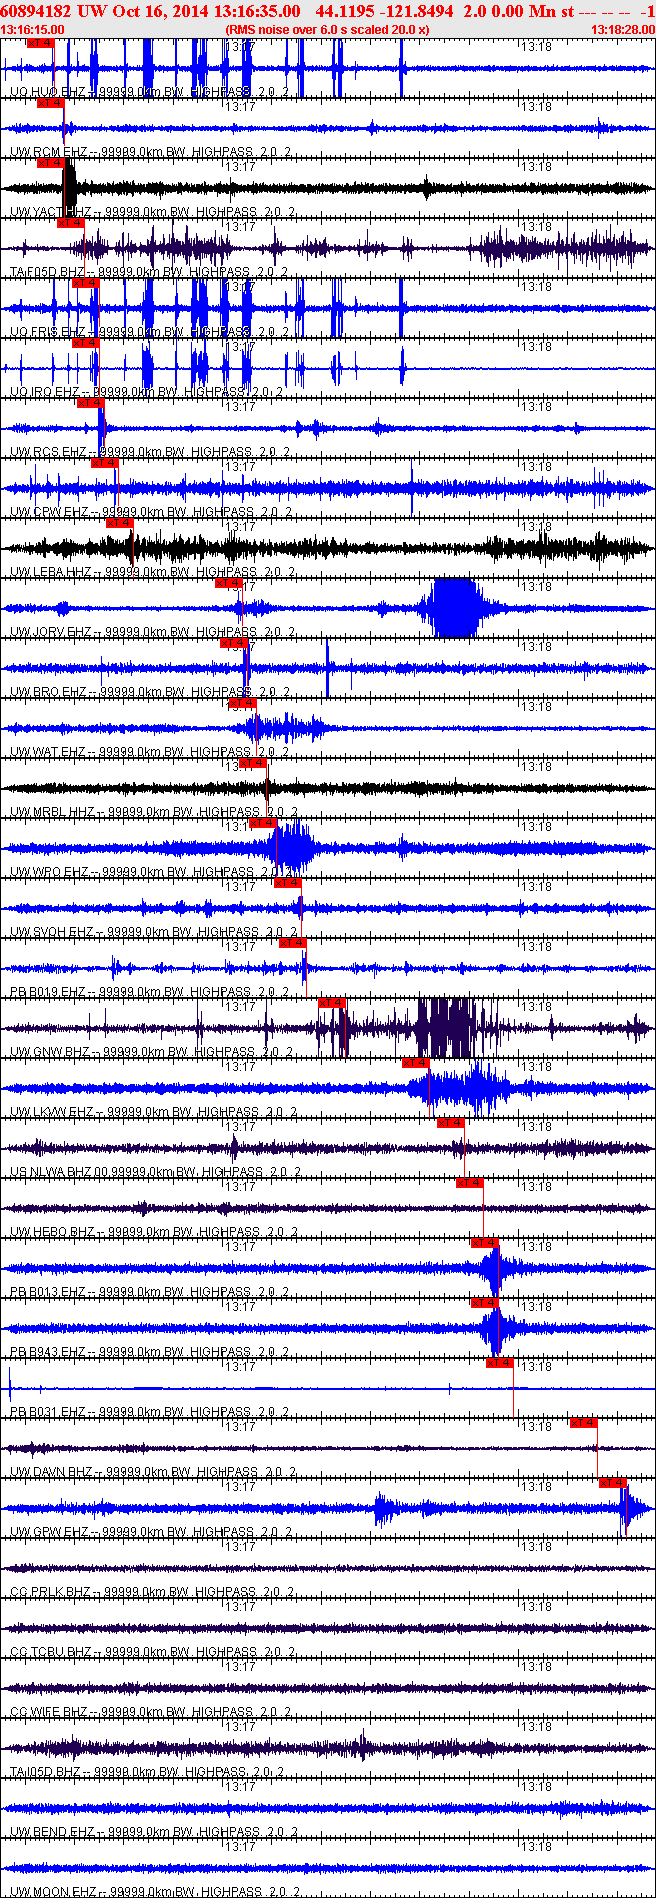
Task: Click the event ID 60894182 in the header
Action: [37, 11]
